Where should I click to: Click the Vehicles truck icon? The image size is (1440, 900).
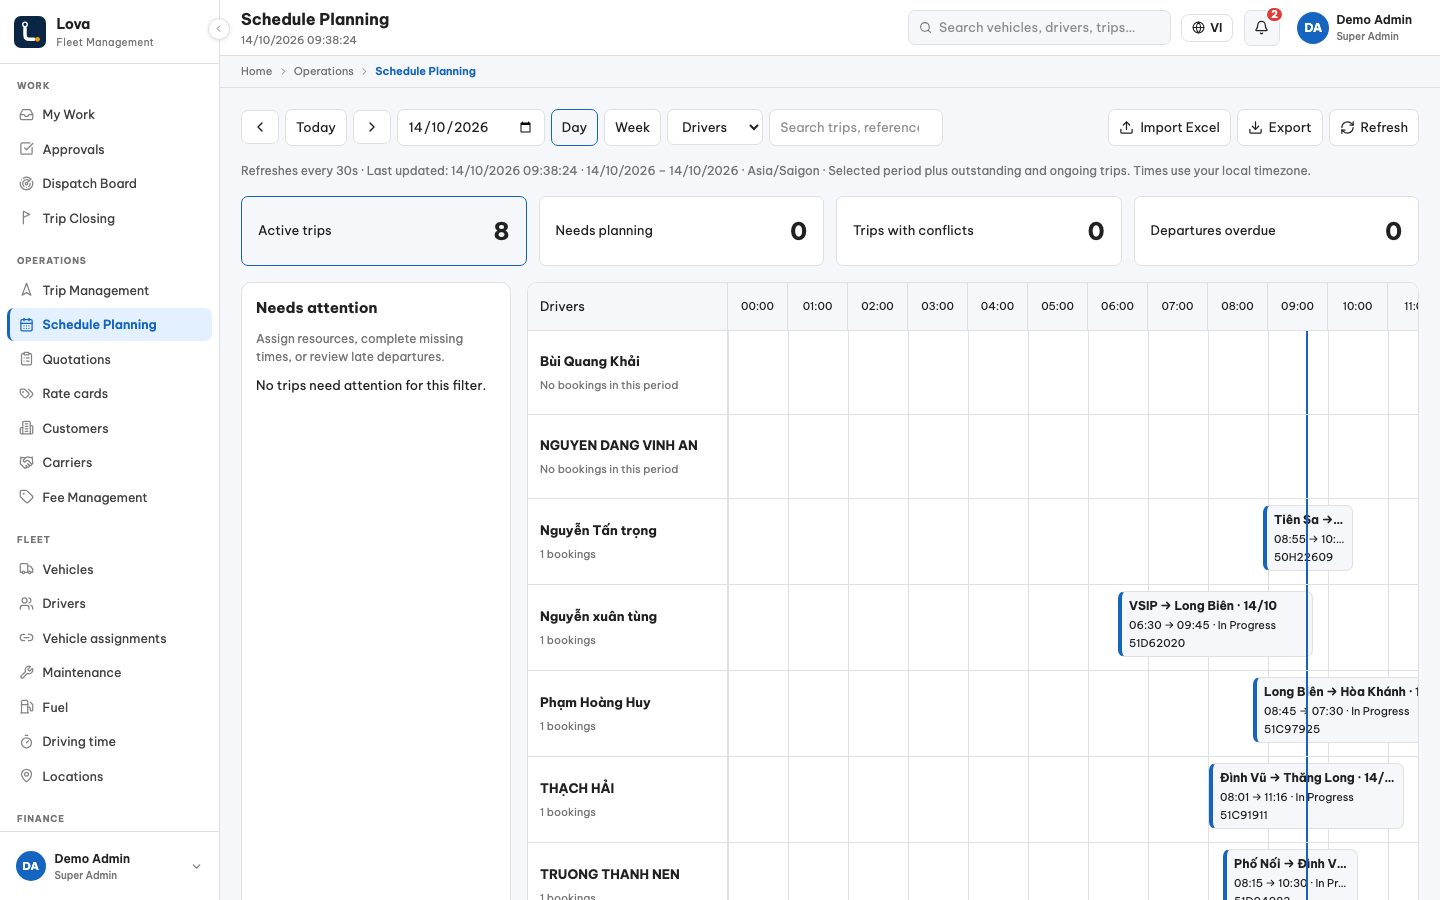pos(27,569)
